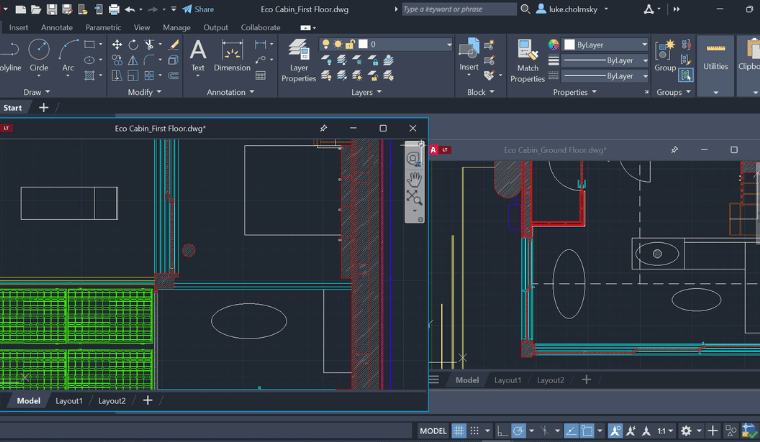Open the Manage ribbon tab
The width and height of the screenshot is (760, 442).
point(176,27)
